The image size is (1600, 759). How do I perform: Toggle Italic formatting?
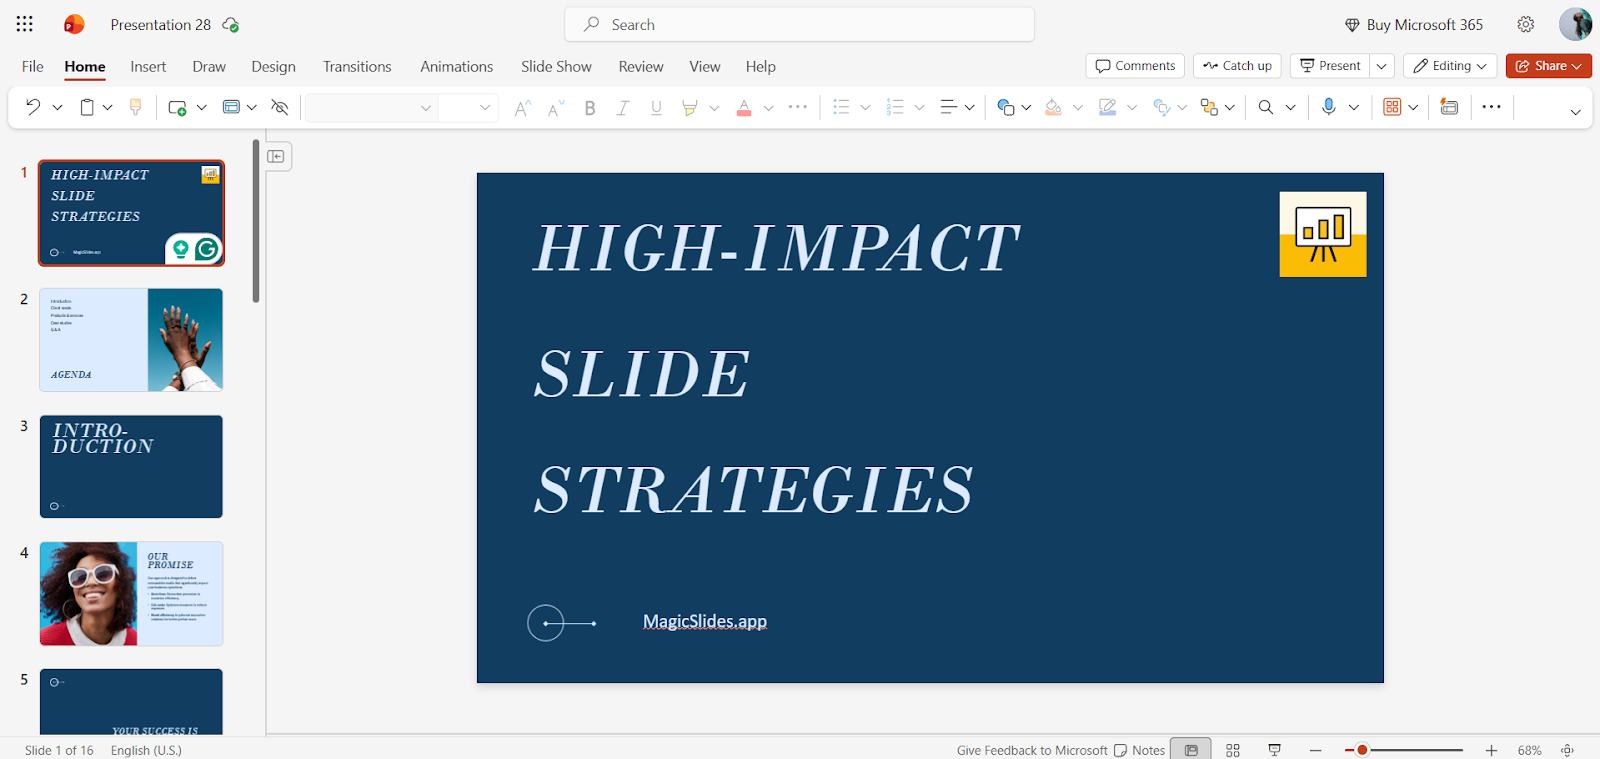tap(622, 108)
